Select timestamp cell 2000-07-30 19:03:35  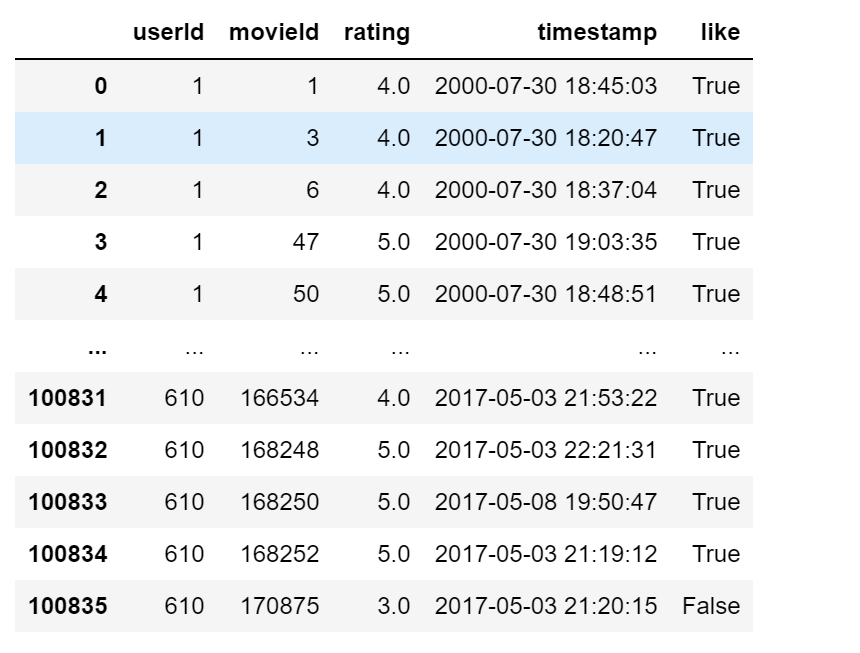[x=546, y=242]
